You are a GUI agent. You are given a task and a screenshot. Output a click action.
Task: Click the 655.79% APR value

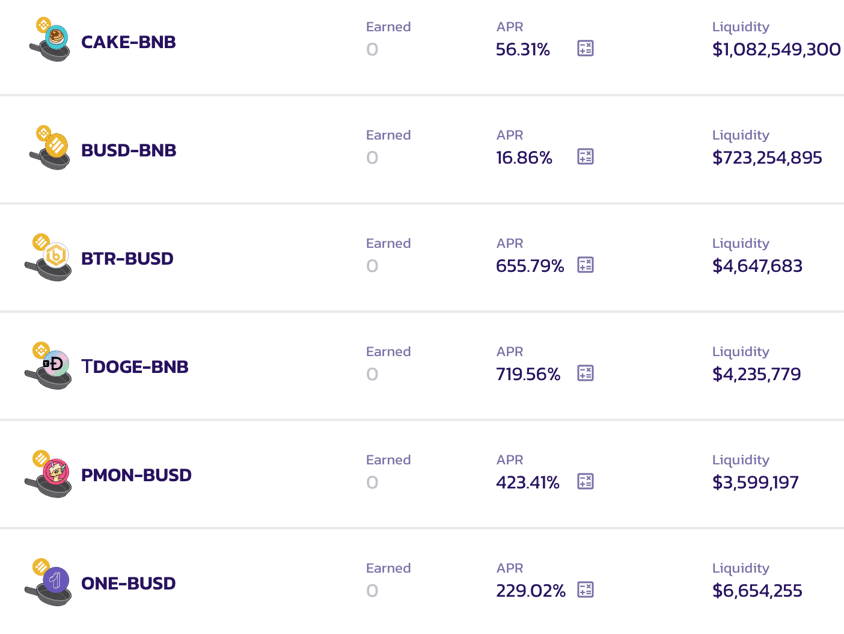tap(530, 266)
